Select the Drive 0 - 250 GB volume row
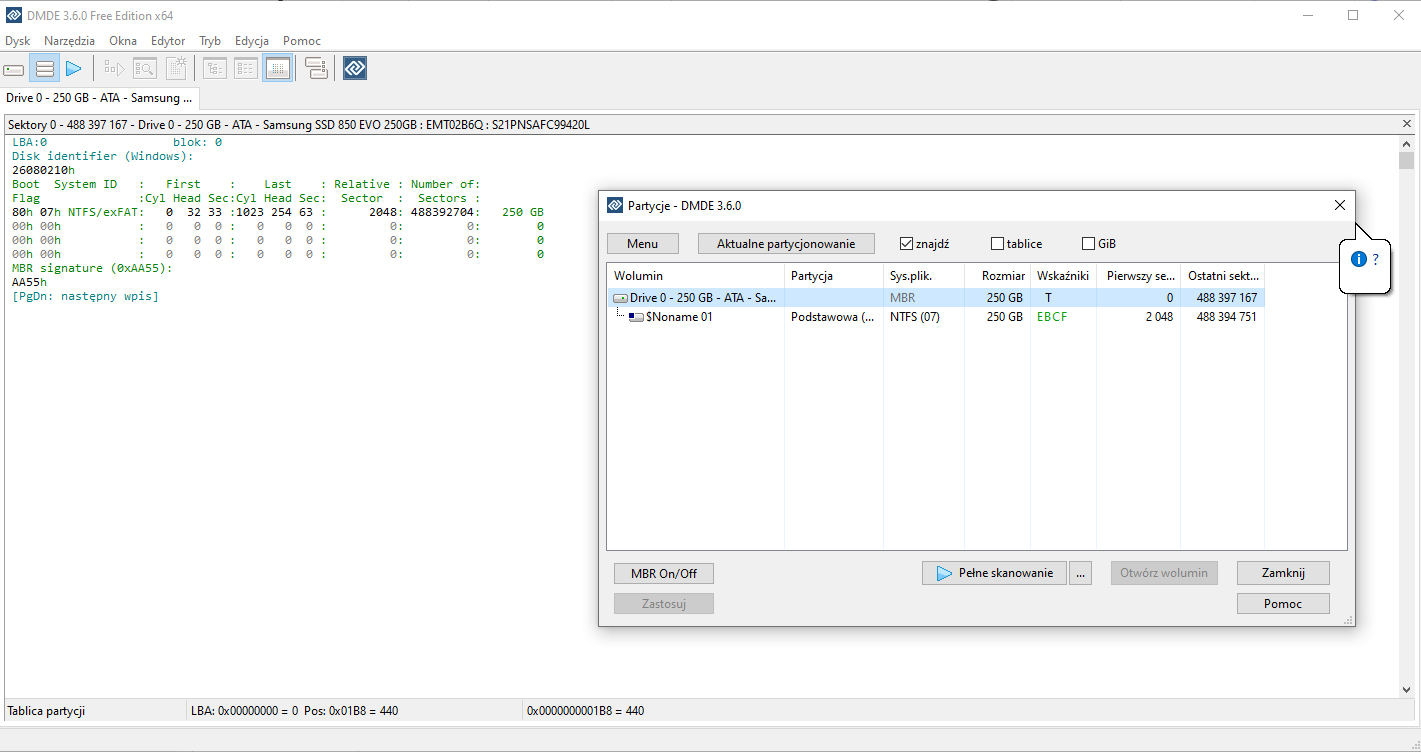Viewport: 1421px width, 752px height. click(936, 298)
